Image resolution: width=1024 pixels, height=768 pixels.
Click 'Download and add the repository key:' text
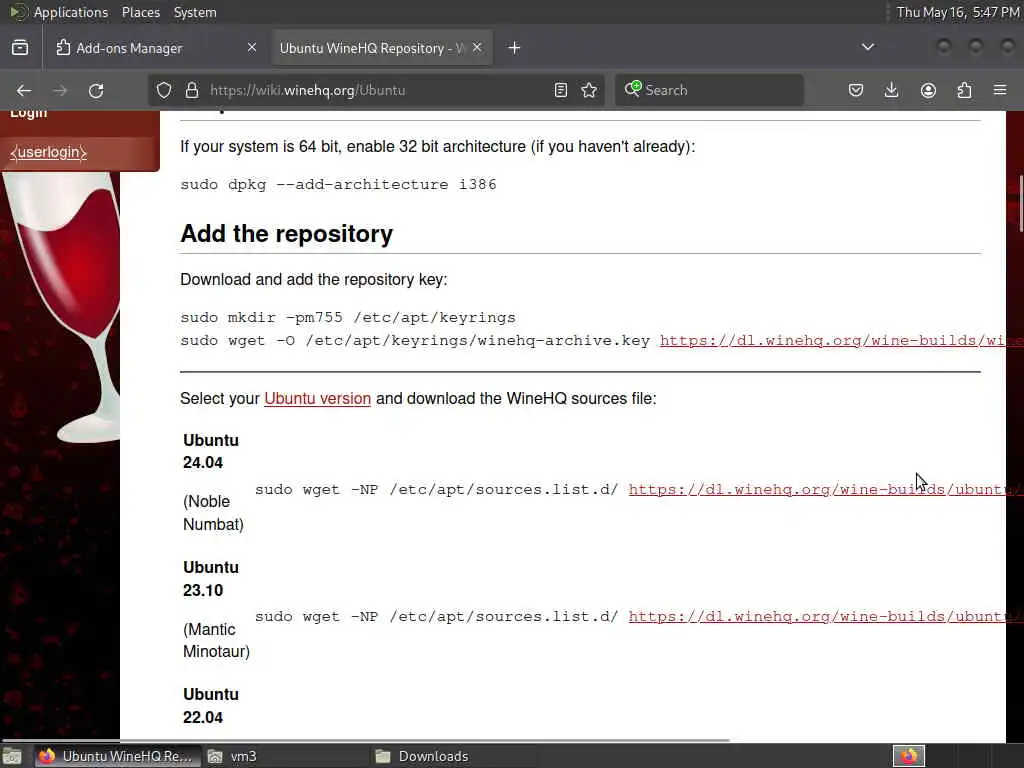pyautogui.click(x=313, y=280)
